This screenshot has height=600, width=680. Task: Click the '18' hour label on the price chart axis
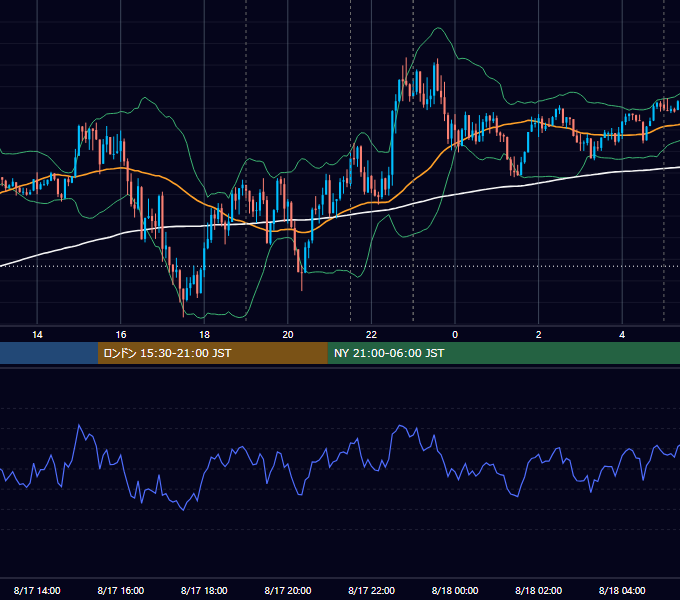pos(204,334)
